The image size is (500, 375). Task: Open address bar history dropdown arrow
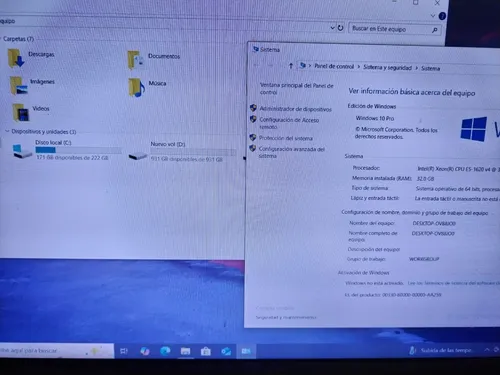tap(332, 28)
